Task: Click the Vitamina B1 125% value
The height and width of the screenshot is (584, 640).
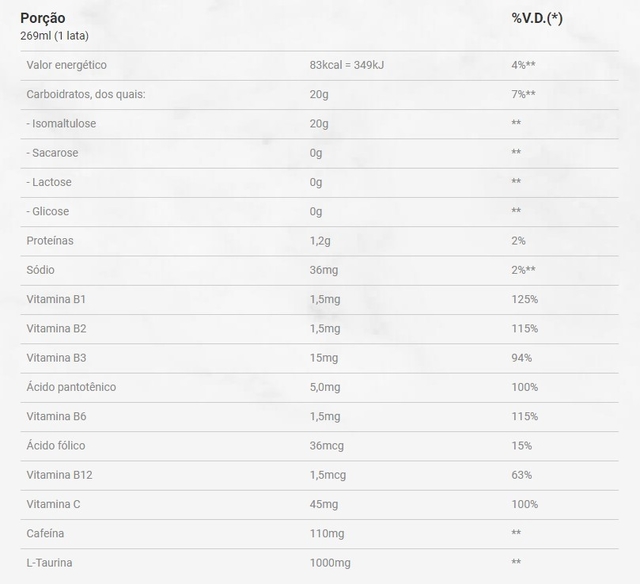Action: tap(524, 299)
